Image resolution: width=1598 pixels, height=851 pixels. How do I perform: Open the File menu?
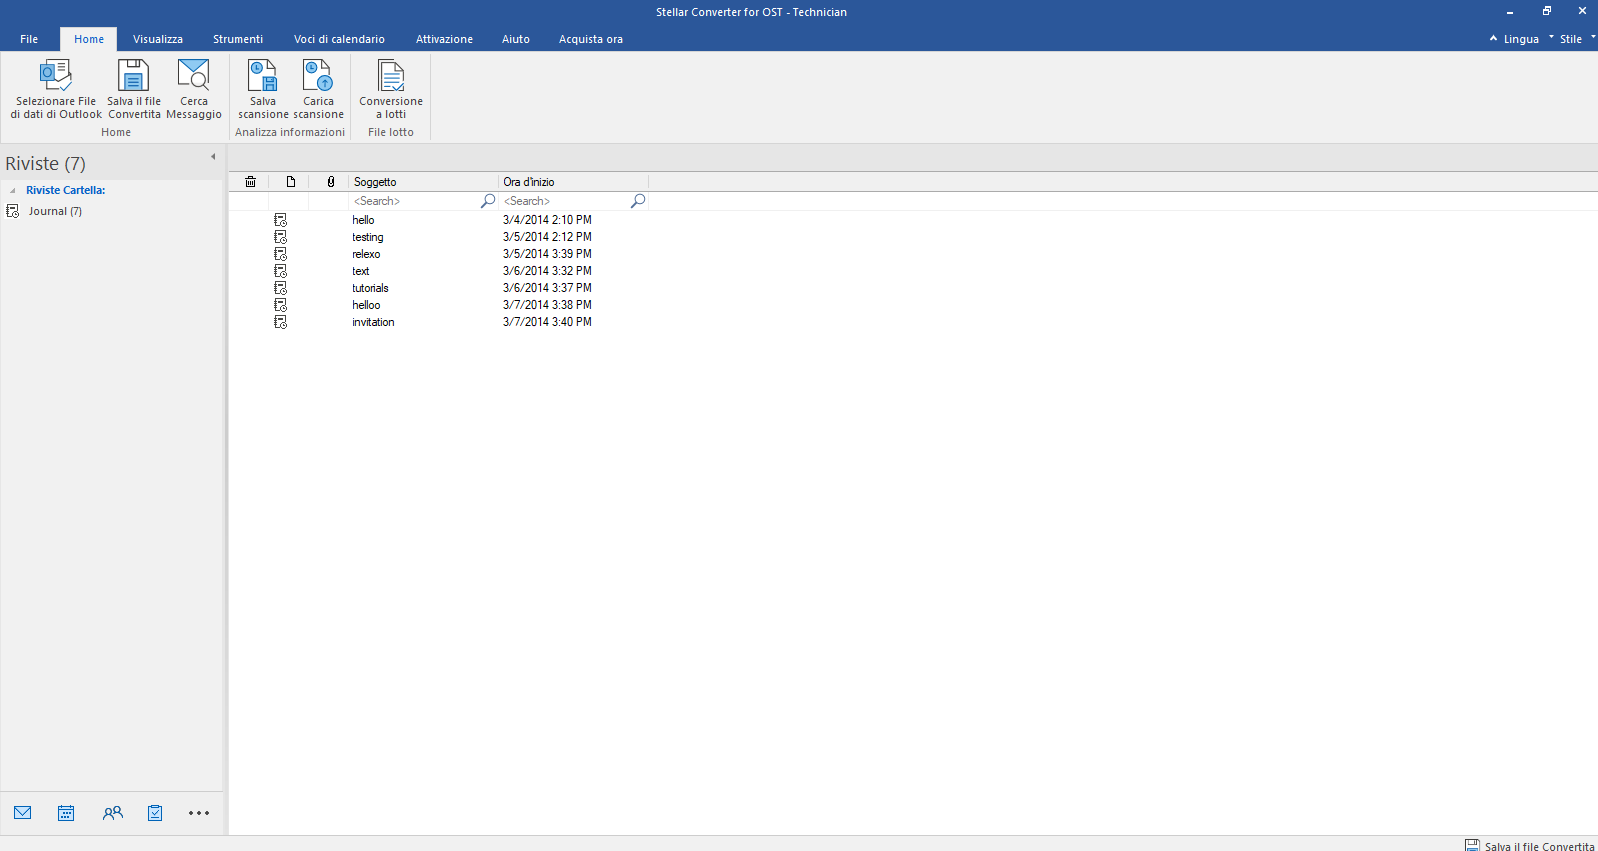tap(29, 39)
